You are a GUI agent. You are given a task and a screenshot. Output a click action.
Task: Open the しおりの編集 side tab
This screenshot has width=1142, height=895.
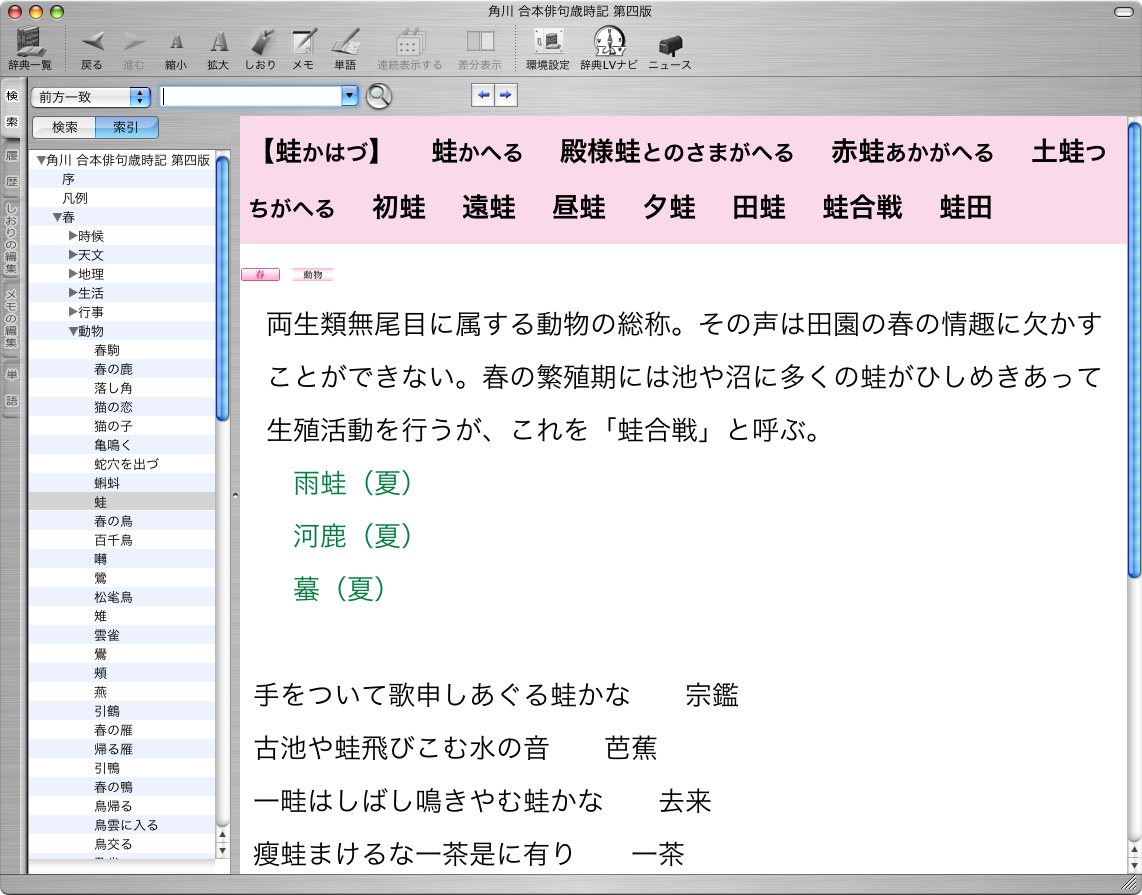pos(12,238)
